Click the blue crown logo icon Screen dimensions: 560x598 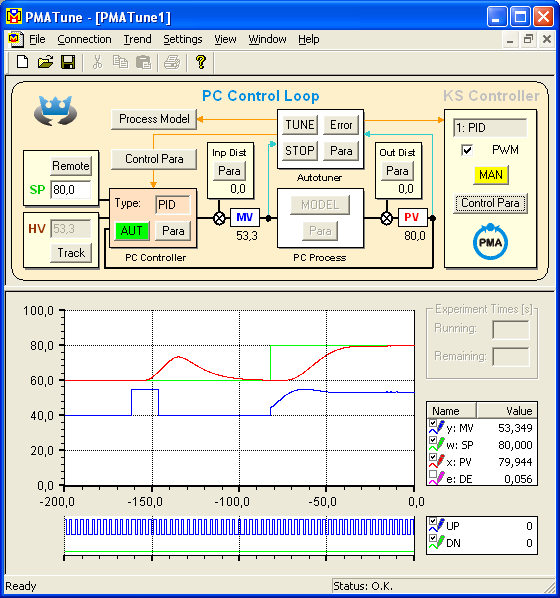[56, 111]
